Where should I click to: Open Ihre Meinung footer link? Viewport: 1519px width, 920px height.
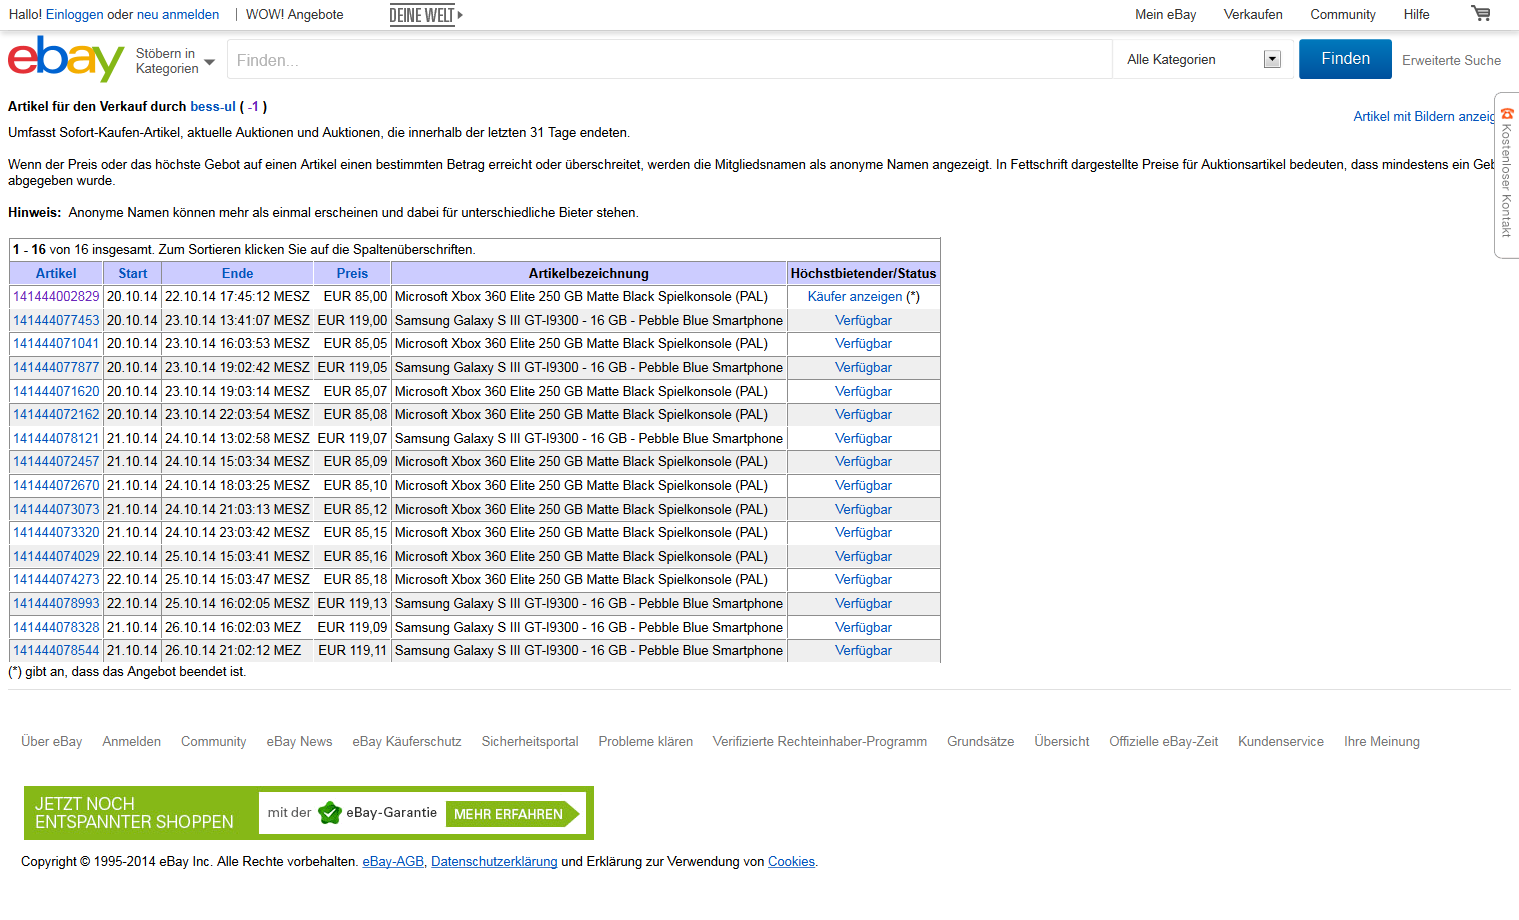[x=1381, y=741]
